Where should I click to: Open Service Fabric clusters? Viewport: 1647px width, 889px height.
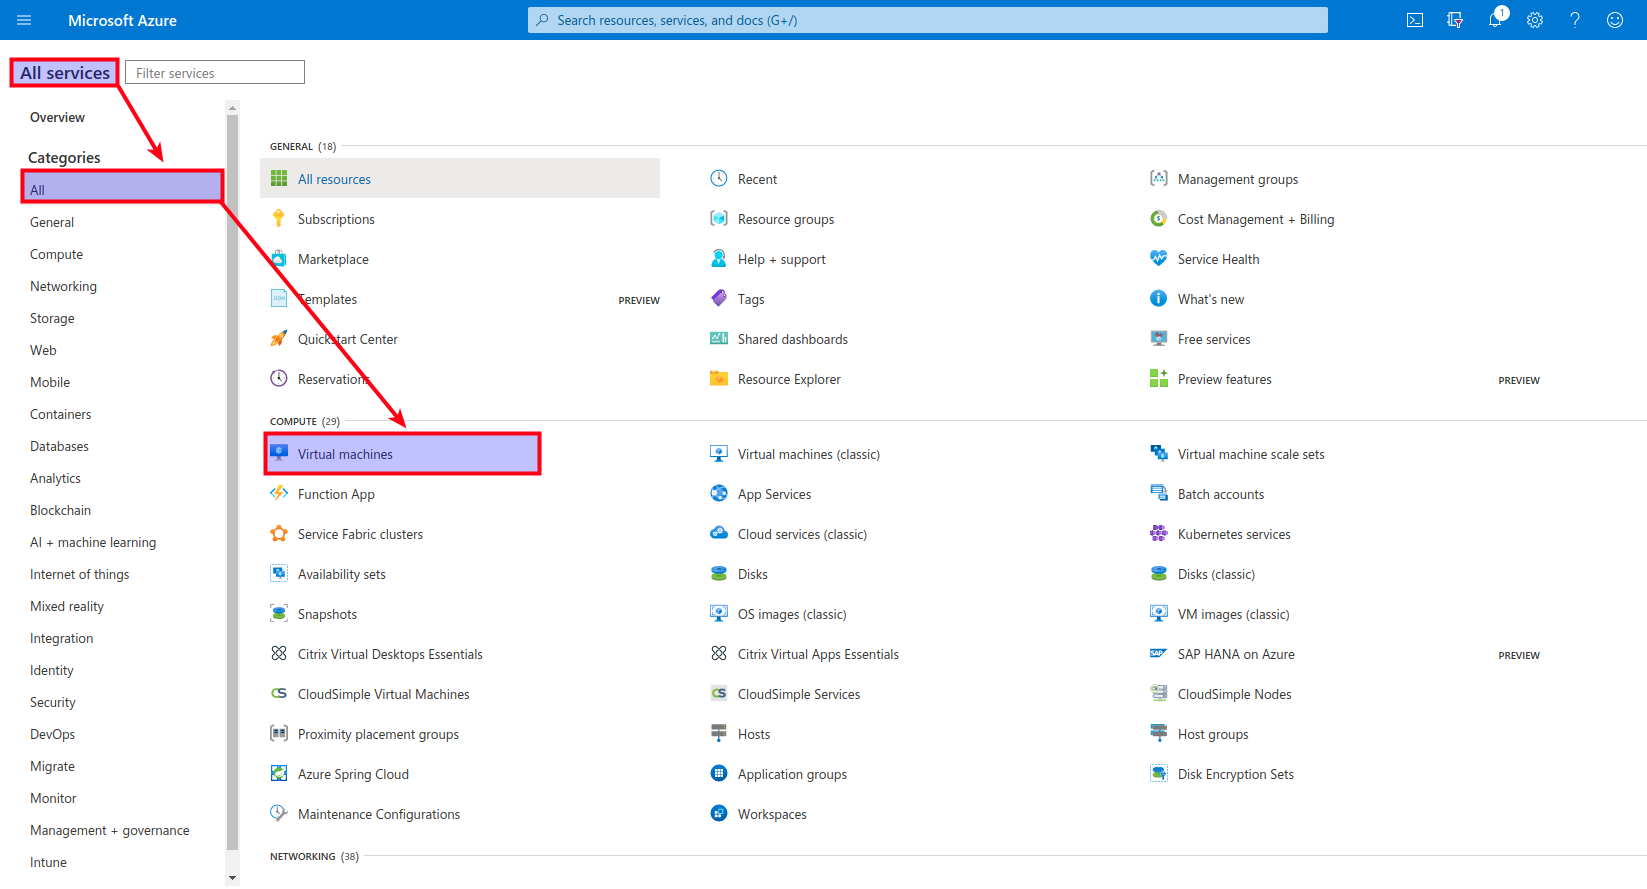[x=360, y=534]
